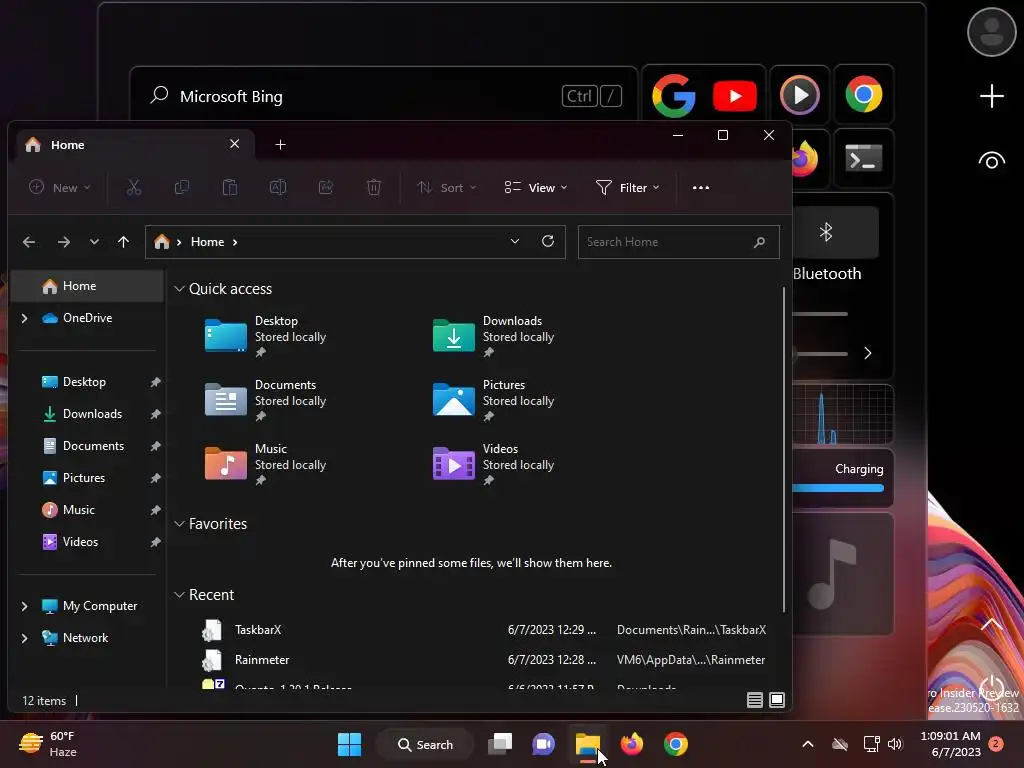1024x768 pixels.
Task: Open YouTube shortcut in widget panel
Action: pyautogui.click(x=735, y=95)
